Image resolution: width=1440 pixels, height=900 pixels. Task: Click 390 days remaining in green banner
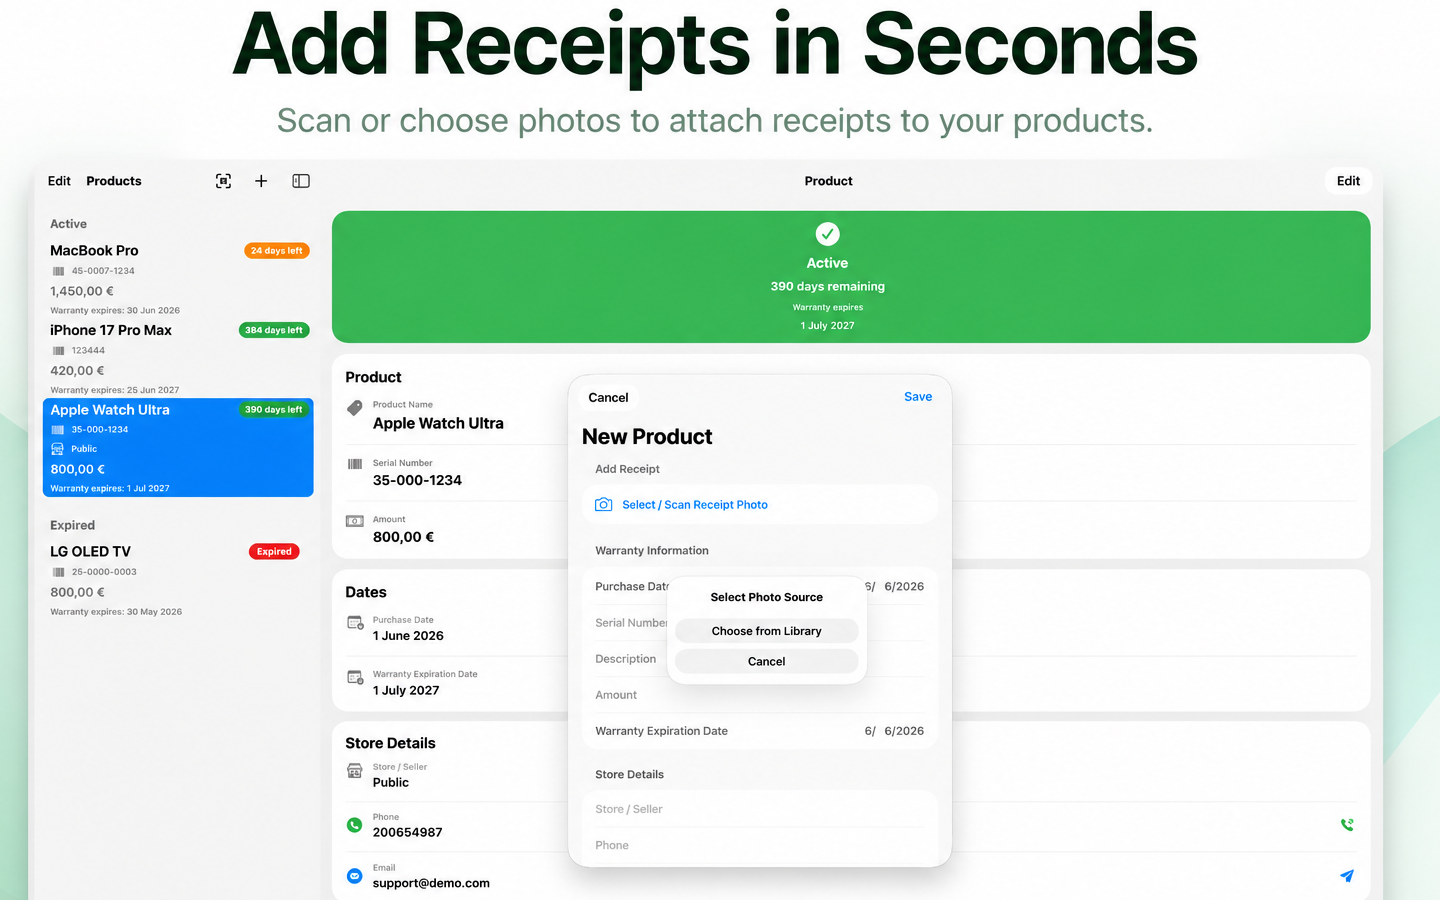827,286
